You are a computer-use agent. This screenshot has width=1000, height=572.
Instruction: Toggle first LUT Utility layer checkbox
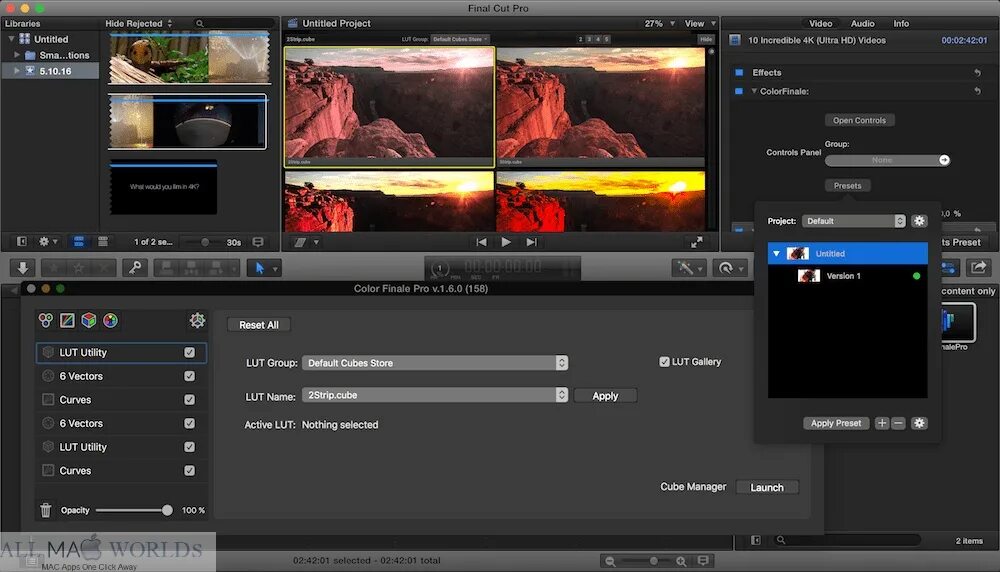click(x=189, y=352)
